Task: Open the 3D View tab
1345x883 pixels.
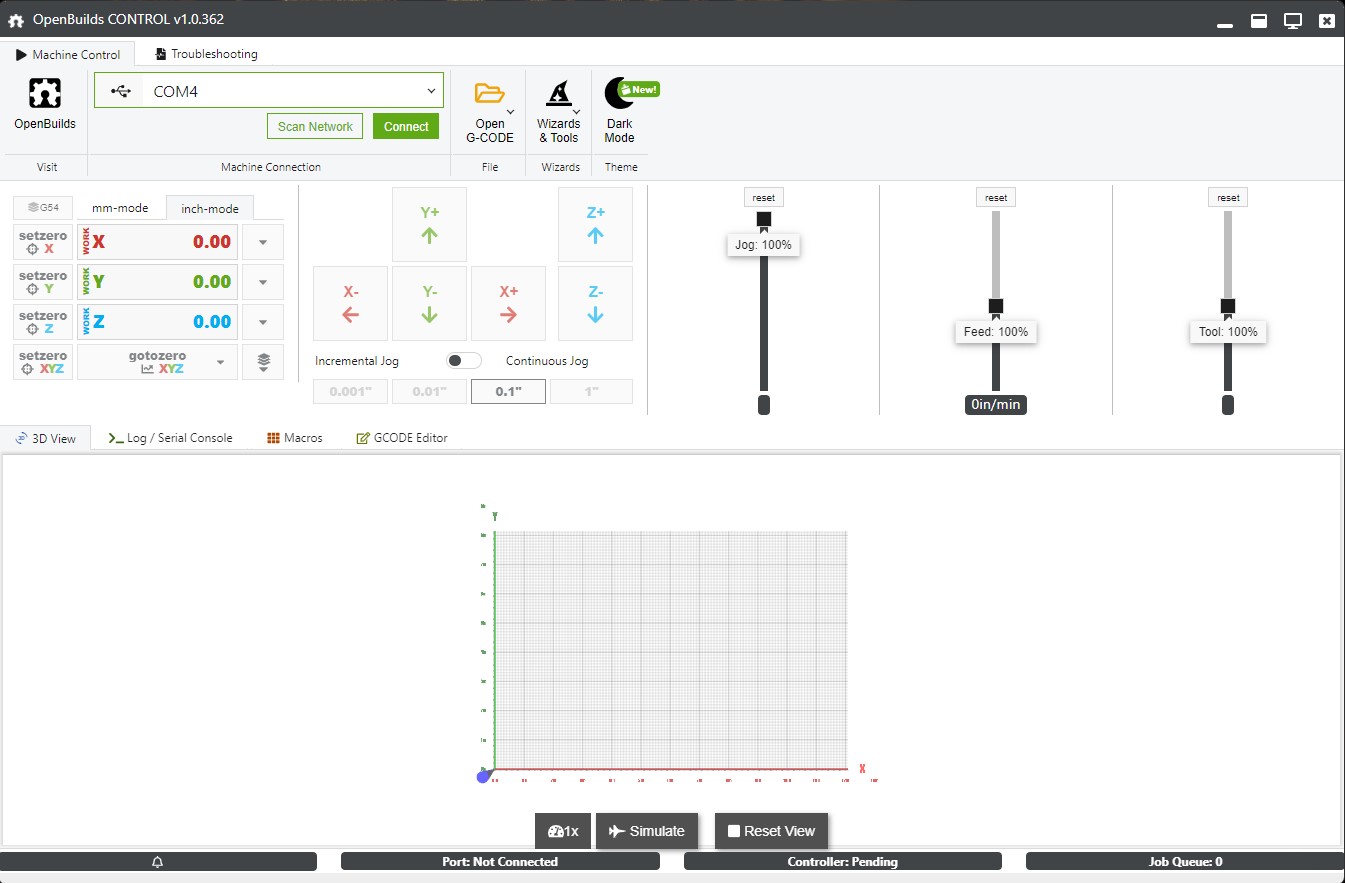Action: tap(45, 438)
